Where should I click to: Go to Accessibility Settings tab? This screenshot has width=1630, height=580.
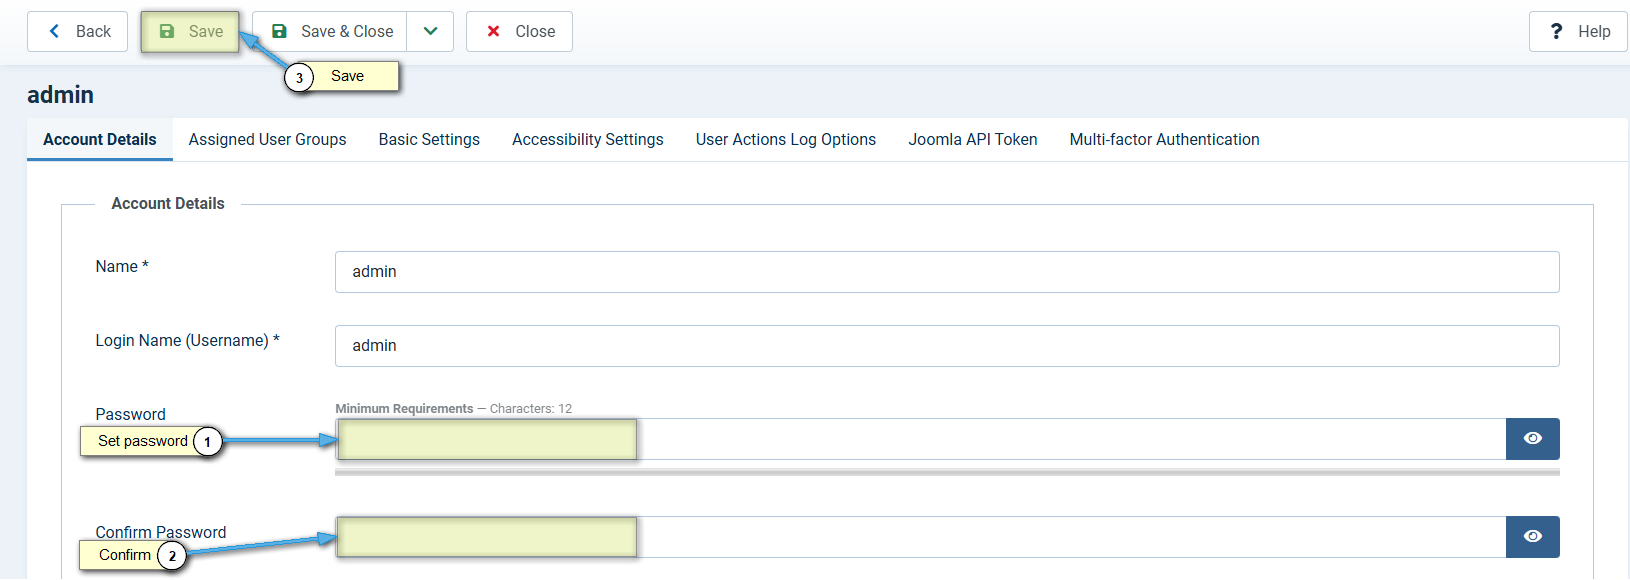587,140
